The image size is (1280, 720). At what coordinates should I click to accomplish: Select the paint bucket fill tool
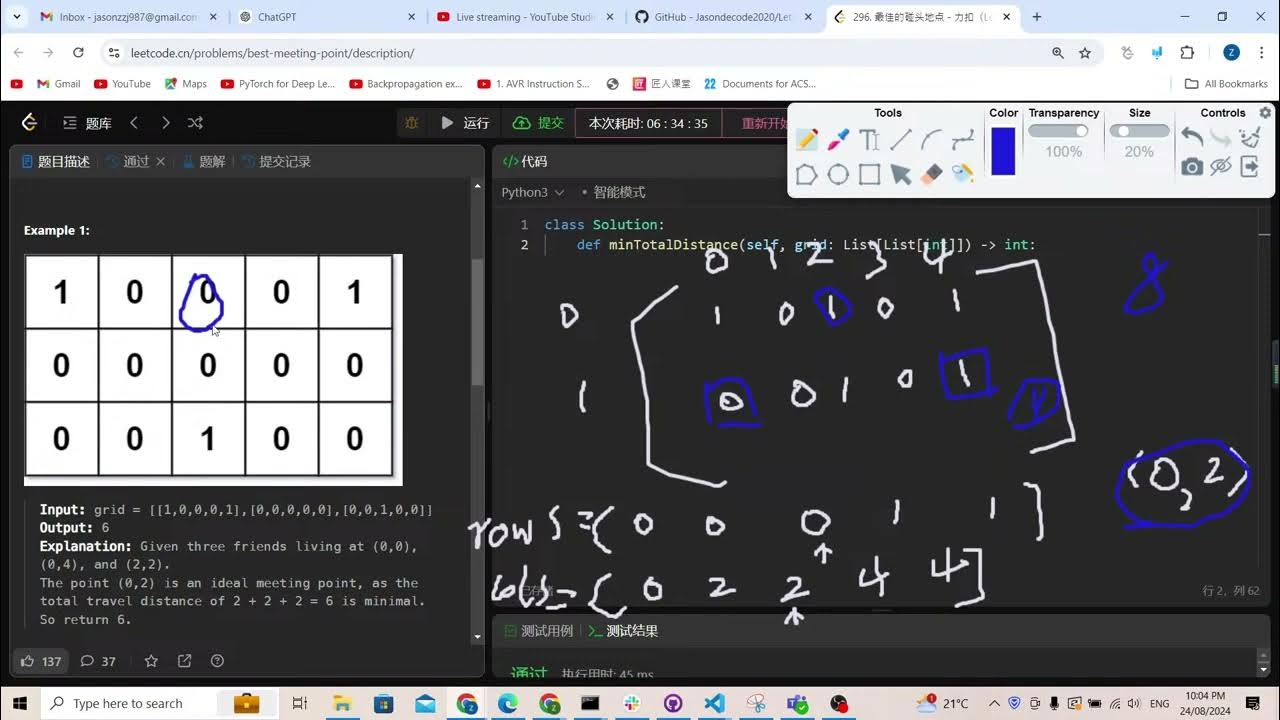point(963,175)
